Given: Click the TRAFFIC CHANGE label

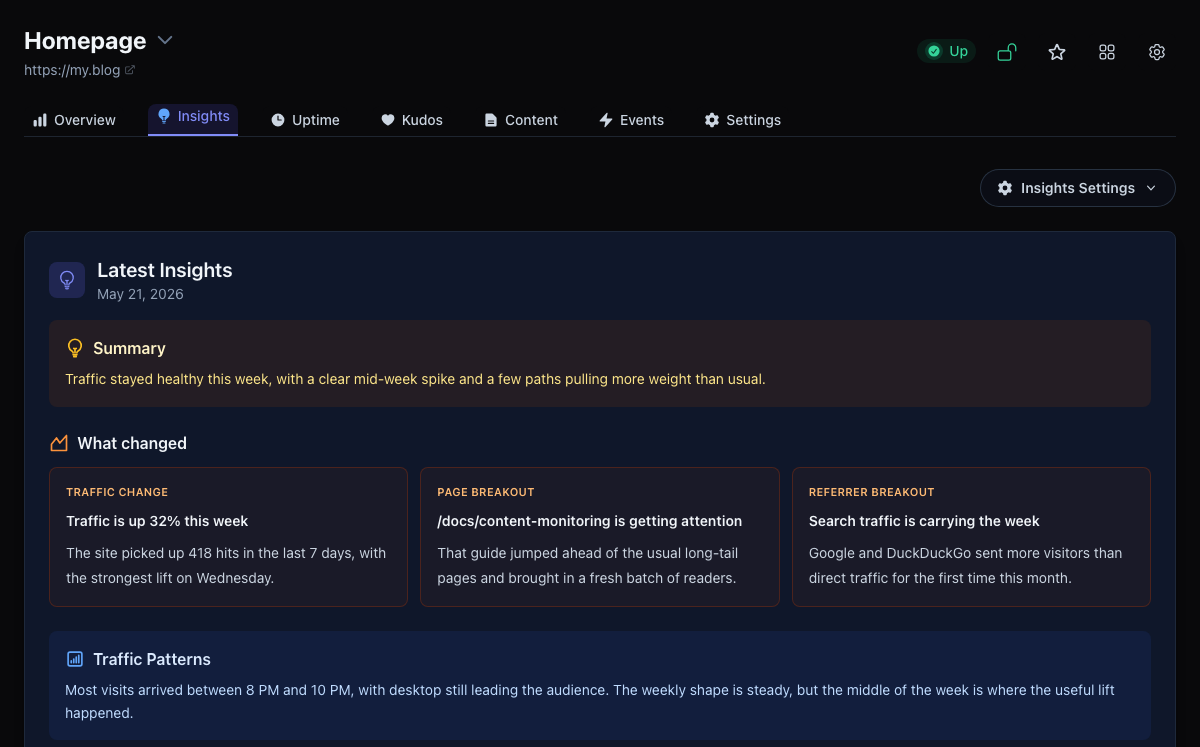Looking at the screenshot, I should tap(117, 492).
